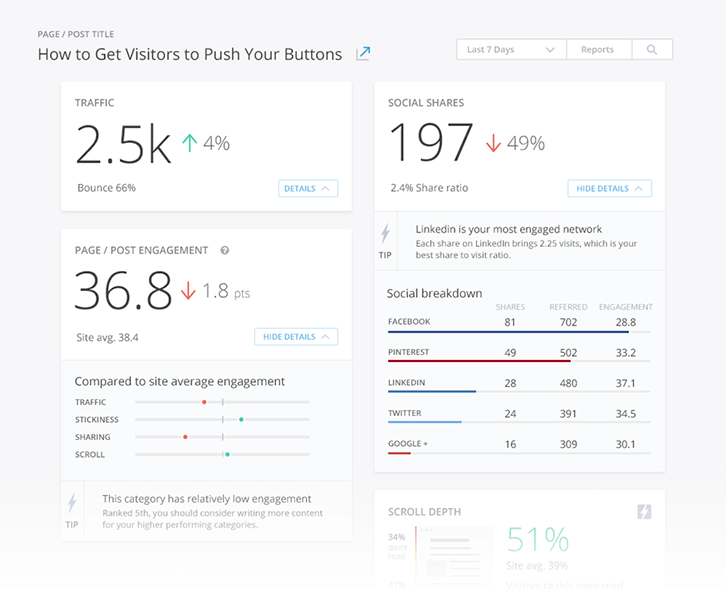Select the Twitter row in Social breakdown
Viewport: 726px width, 605px height.
[x=519, y=415]
